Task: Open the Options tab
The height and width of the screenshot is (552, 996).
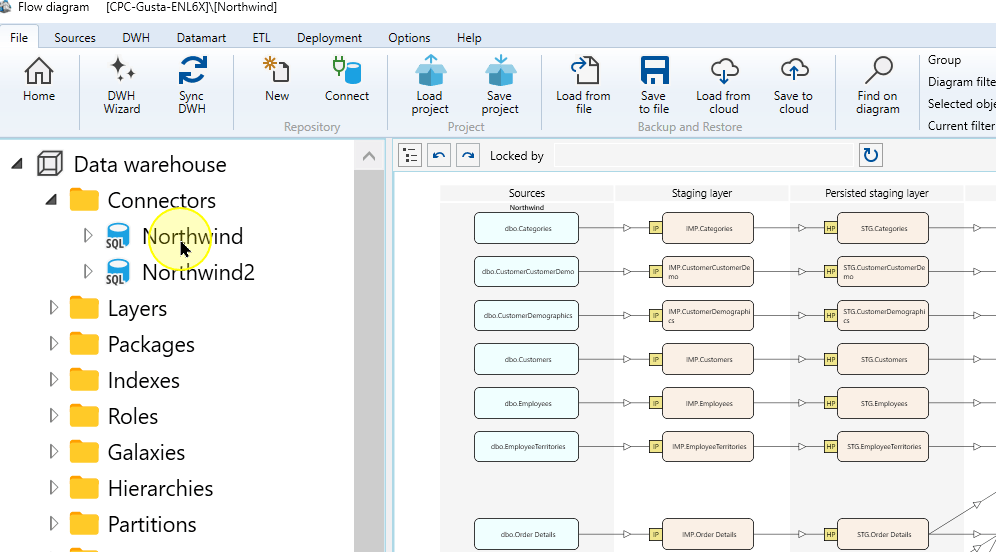Action: click(409, 37)
